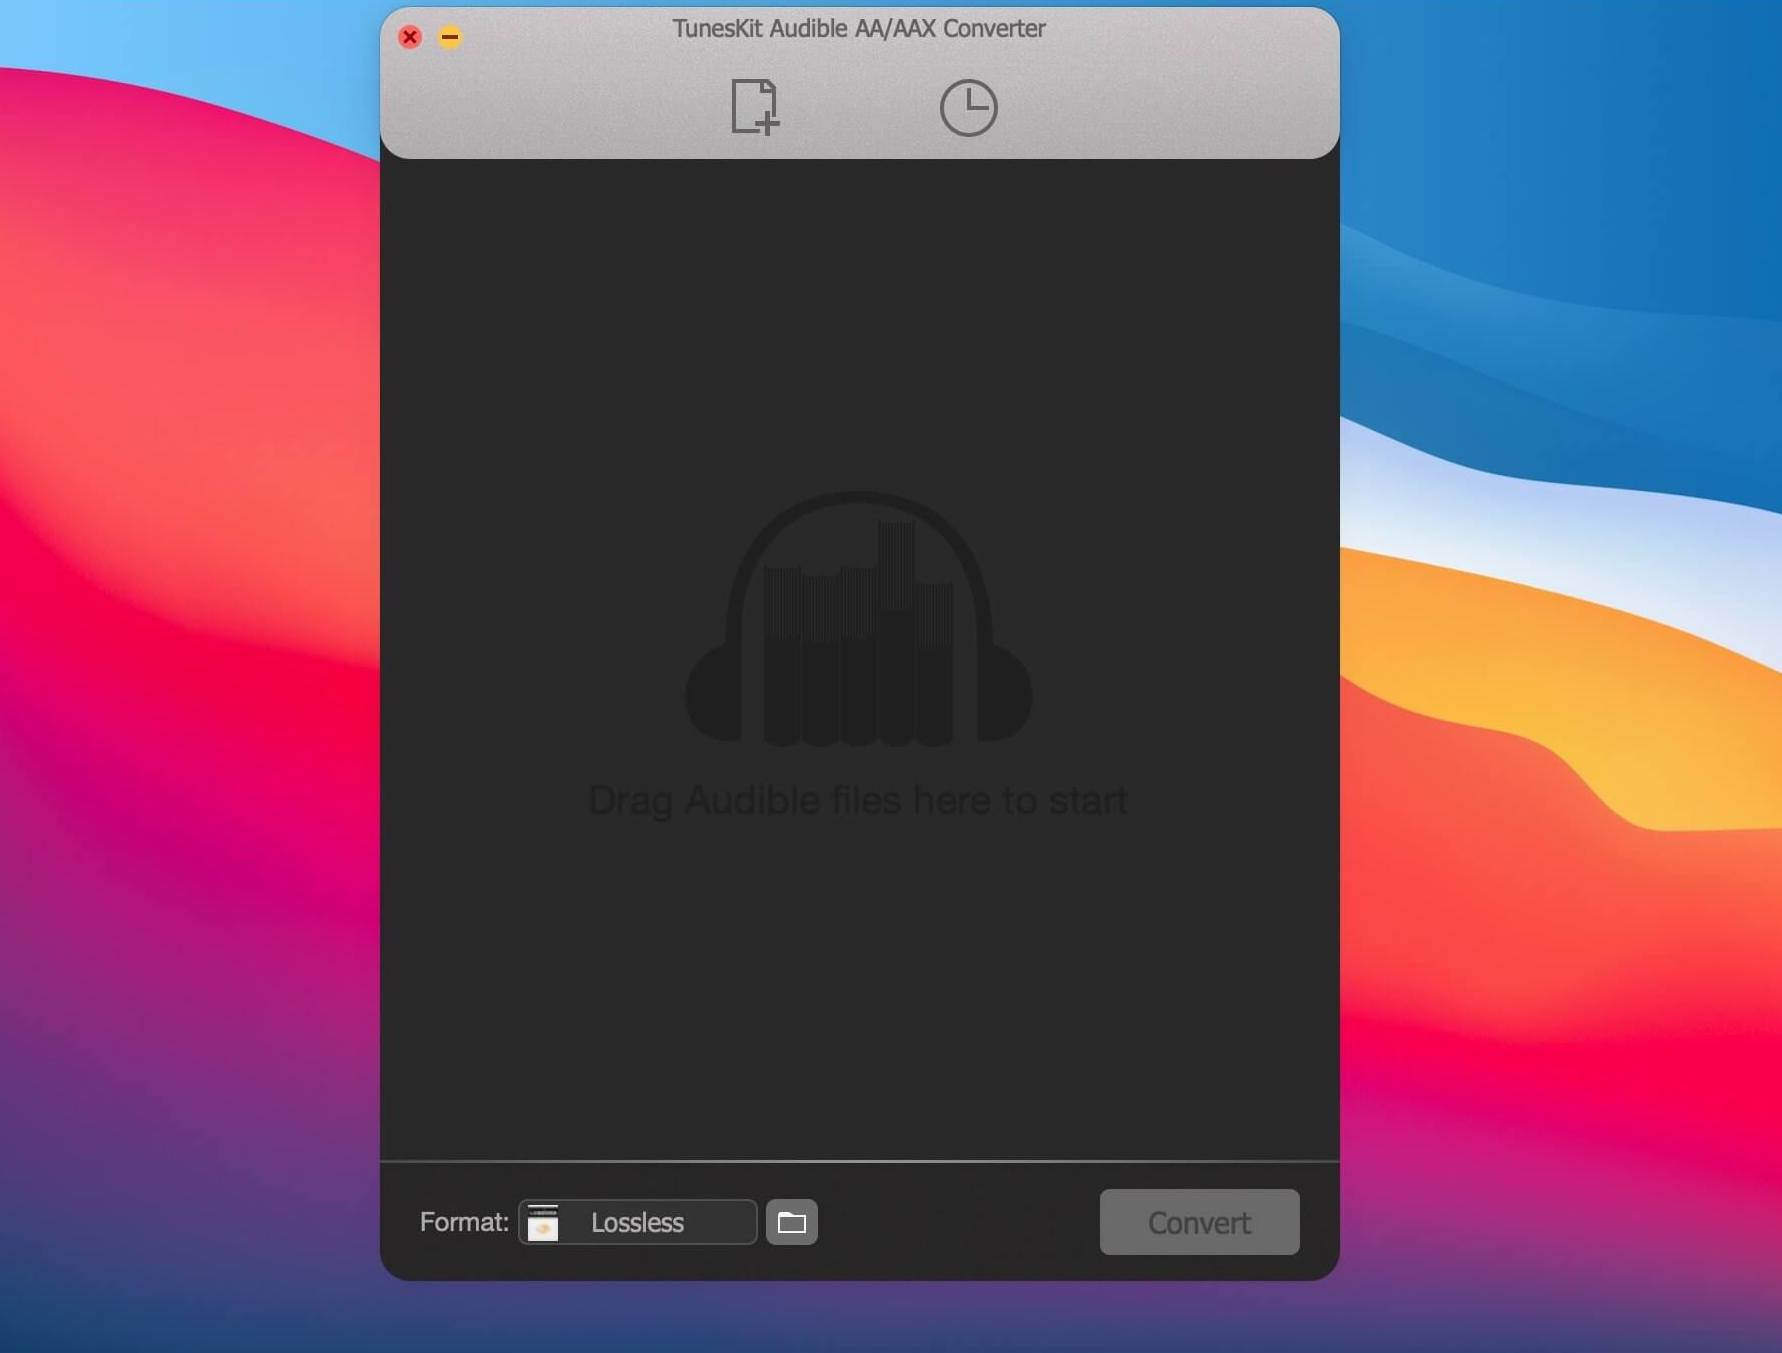Close the TunesKit converter window
The image size is (1782, 1353).
(x=410, y=37)
